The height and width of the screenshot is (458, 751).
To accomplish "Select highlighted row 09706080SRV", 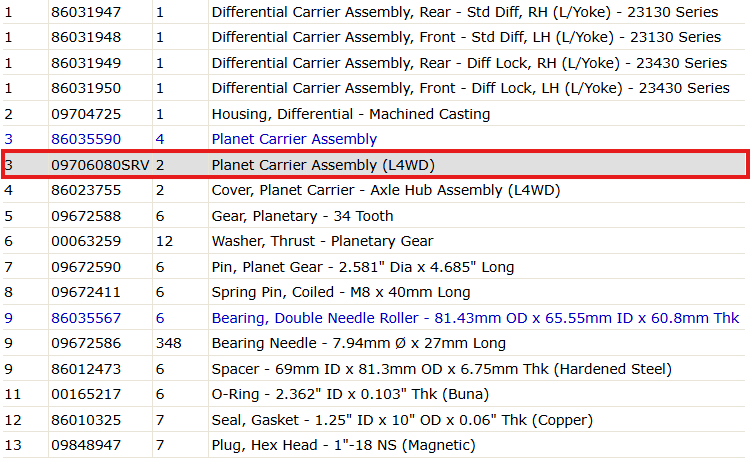I will click(x=375, y=165).
